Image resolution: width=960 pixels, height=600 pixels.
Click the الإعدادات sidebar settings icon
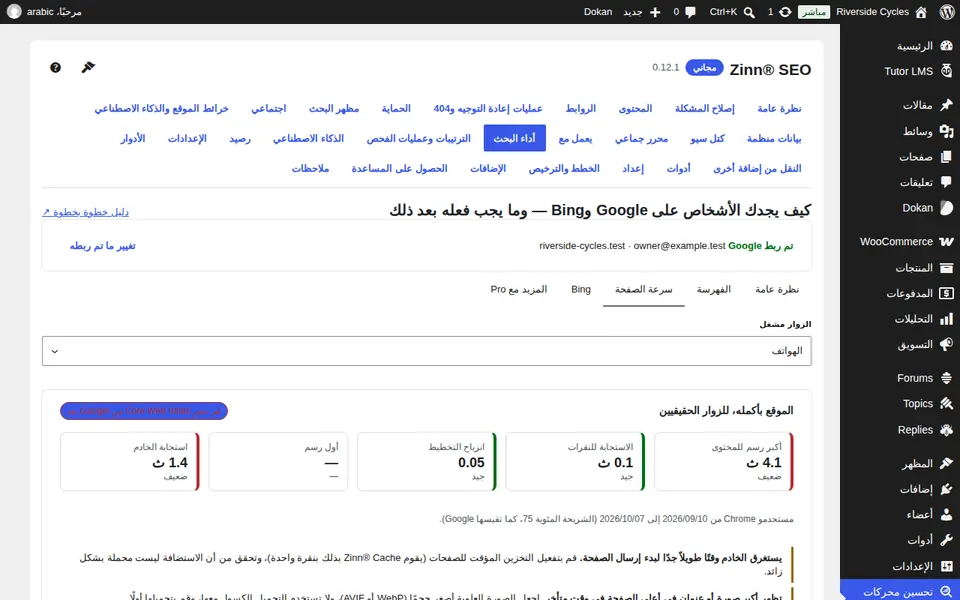(947, 566)
